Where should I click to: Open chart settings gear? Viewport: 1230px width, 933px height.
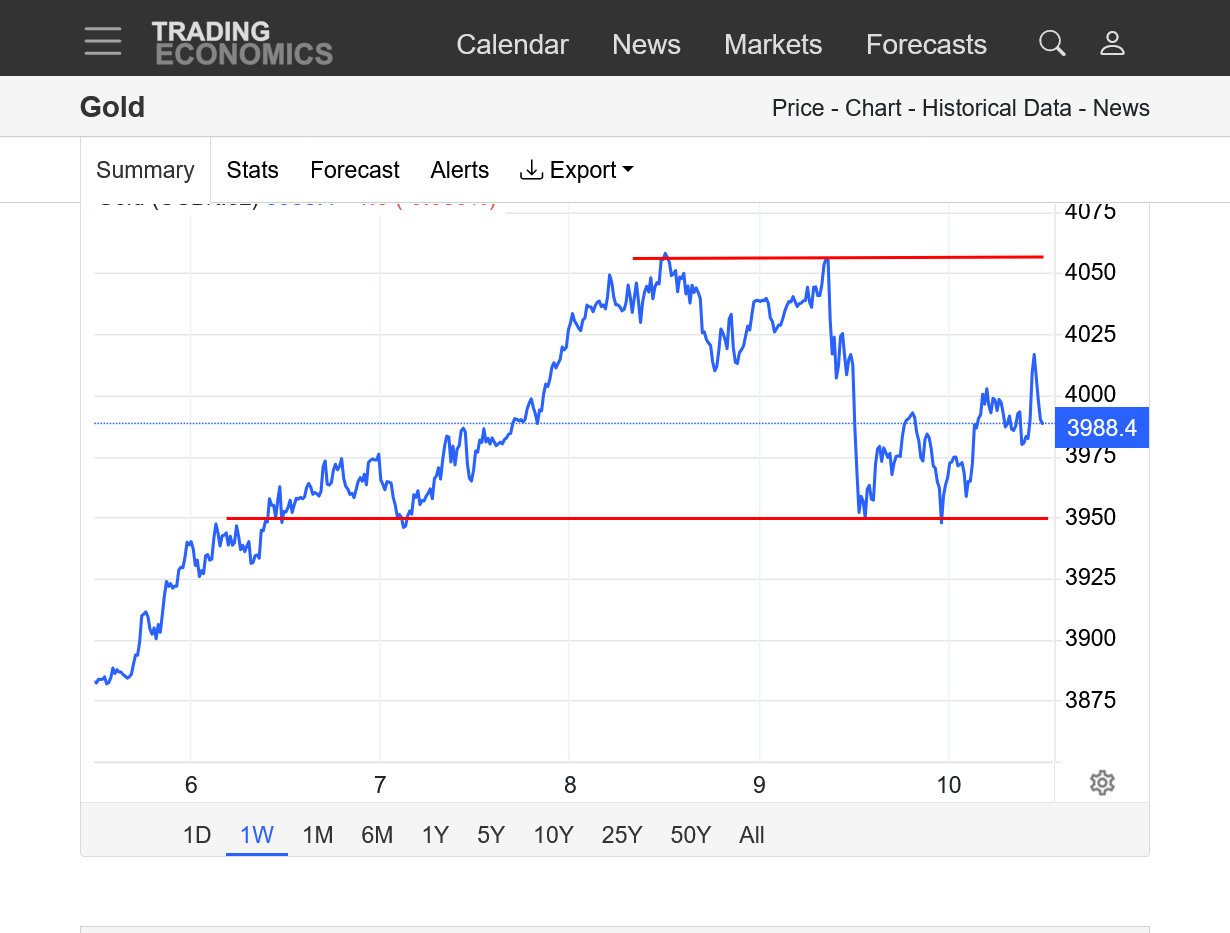pos(1102,783)
